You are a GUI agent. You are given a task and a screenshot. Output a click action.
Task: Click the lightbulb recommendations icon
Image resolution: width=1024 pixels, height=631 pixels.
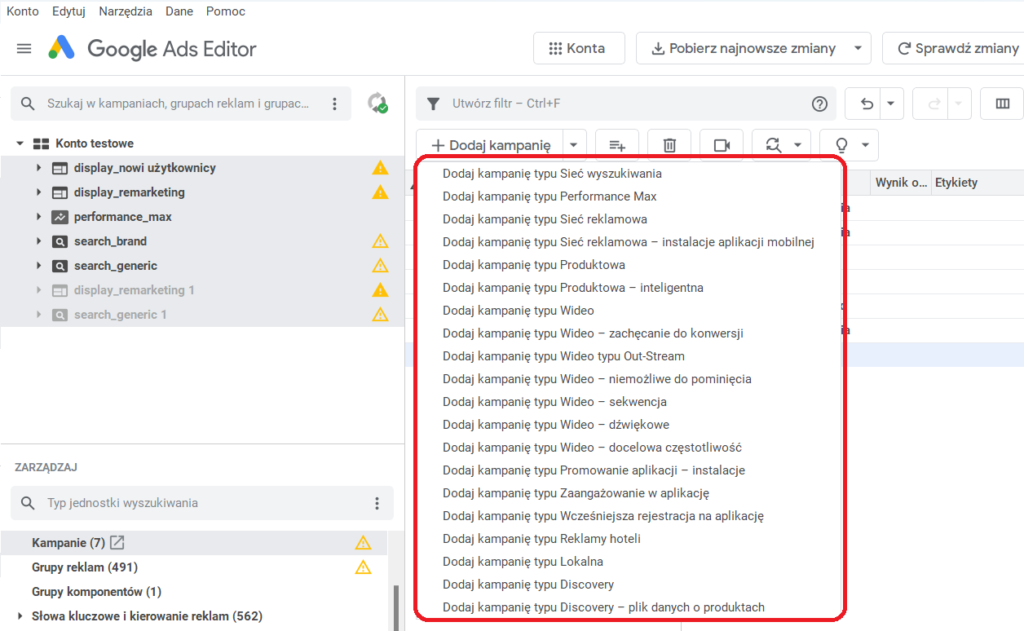[842, 145]
